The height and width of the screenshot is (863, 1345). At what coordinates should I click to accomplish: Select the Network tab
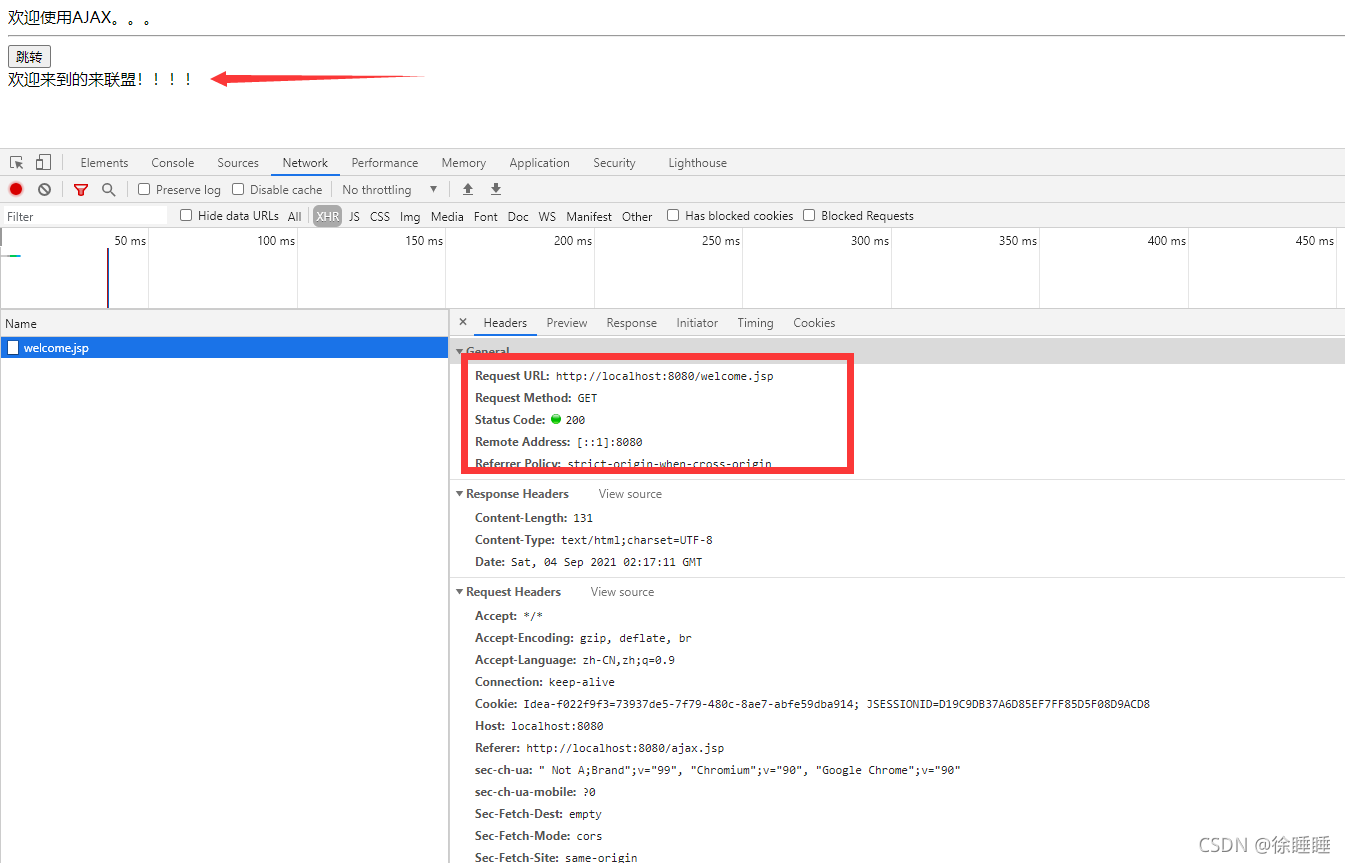[x=305, y=163]
